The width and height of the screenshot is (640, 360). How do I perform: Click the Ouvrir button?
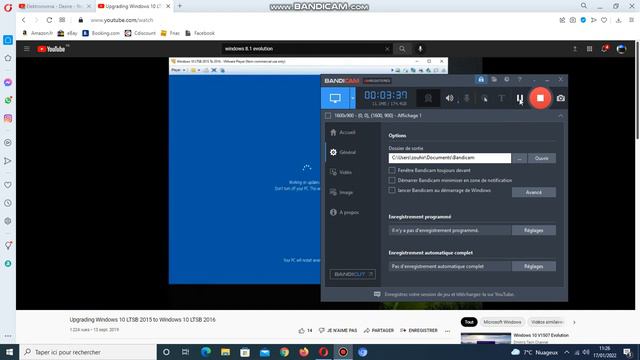click(542, 158)
